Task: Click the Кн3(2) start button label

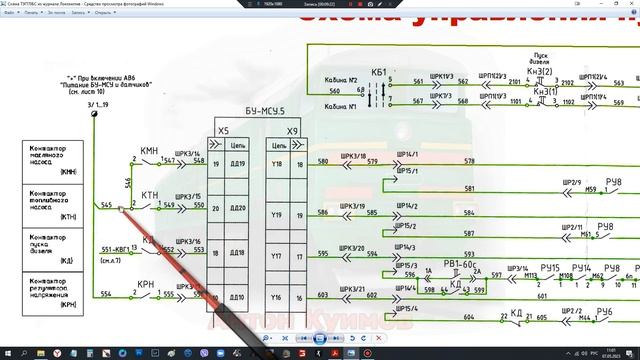Action: pos(540,71)
